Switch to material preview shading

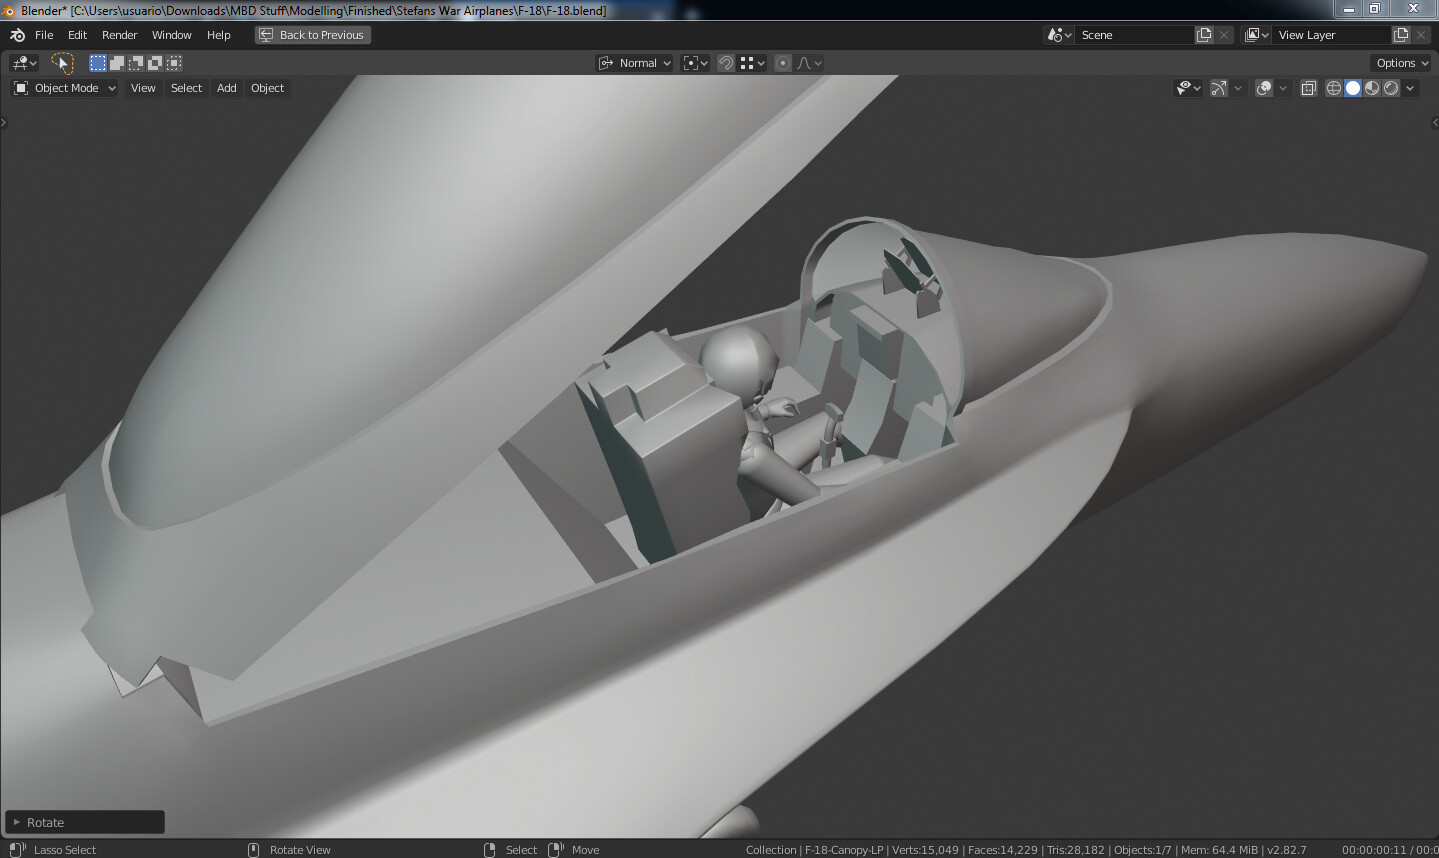[x=1372, y=88]
